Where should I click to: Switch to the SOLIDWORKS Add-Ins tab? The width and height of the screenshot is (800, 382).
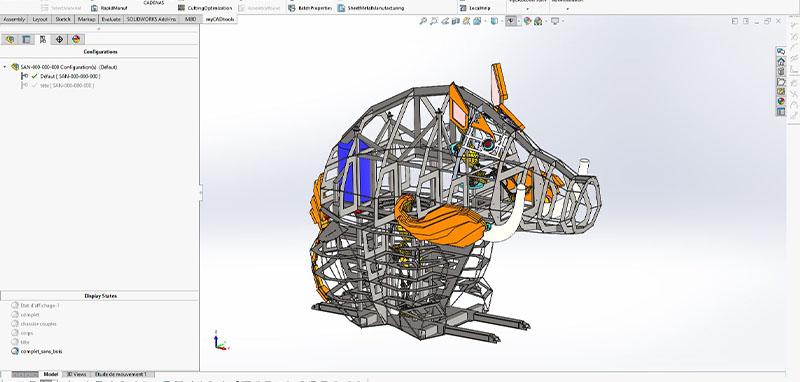tap(152, 19)
